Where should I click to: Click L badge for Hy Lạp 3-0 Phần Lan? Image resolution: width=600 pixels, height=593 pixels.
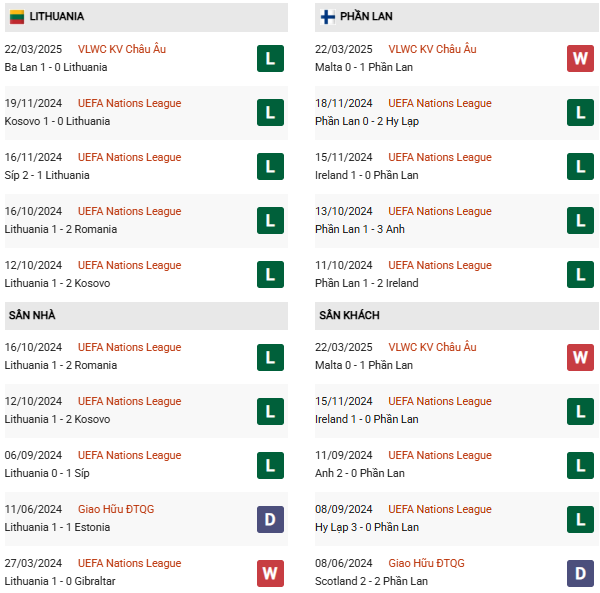click(580, 519)
